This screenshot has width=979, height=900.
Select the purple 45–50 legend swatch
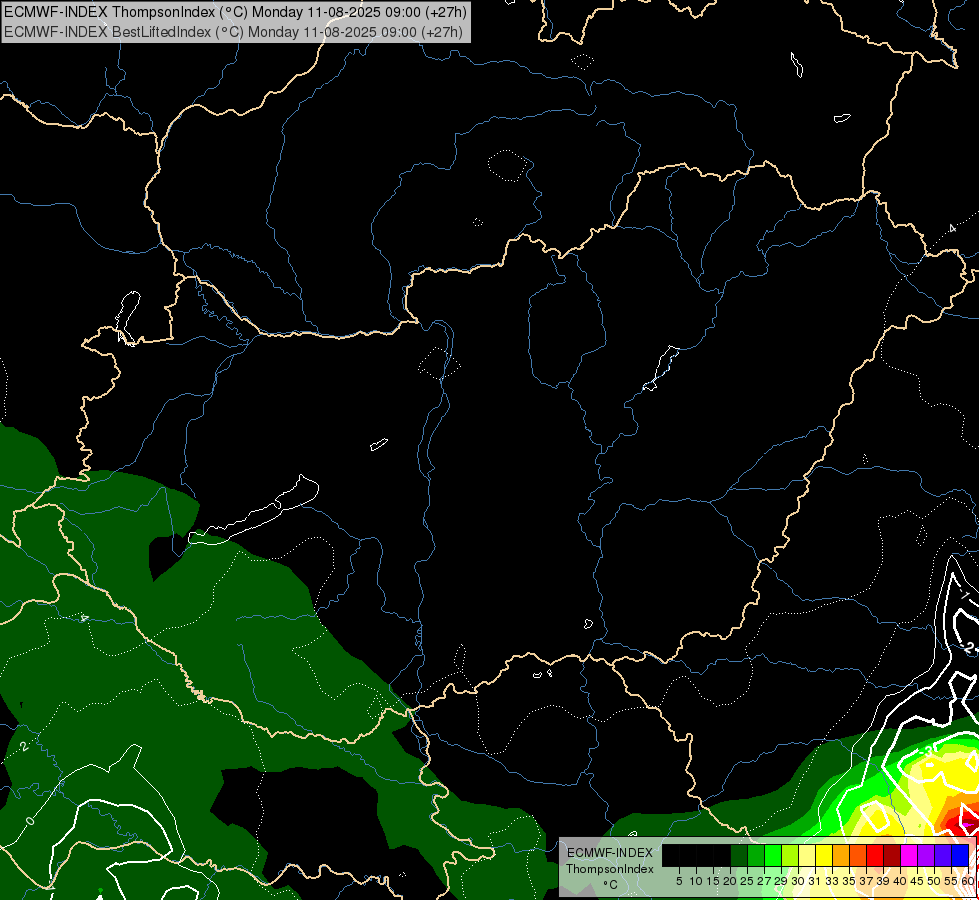pyautogui.click(x=926, y=855)
